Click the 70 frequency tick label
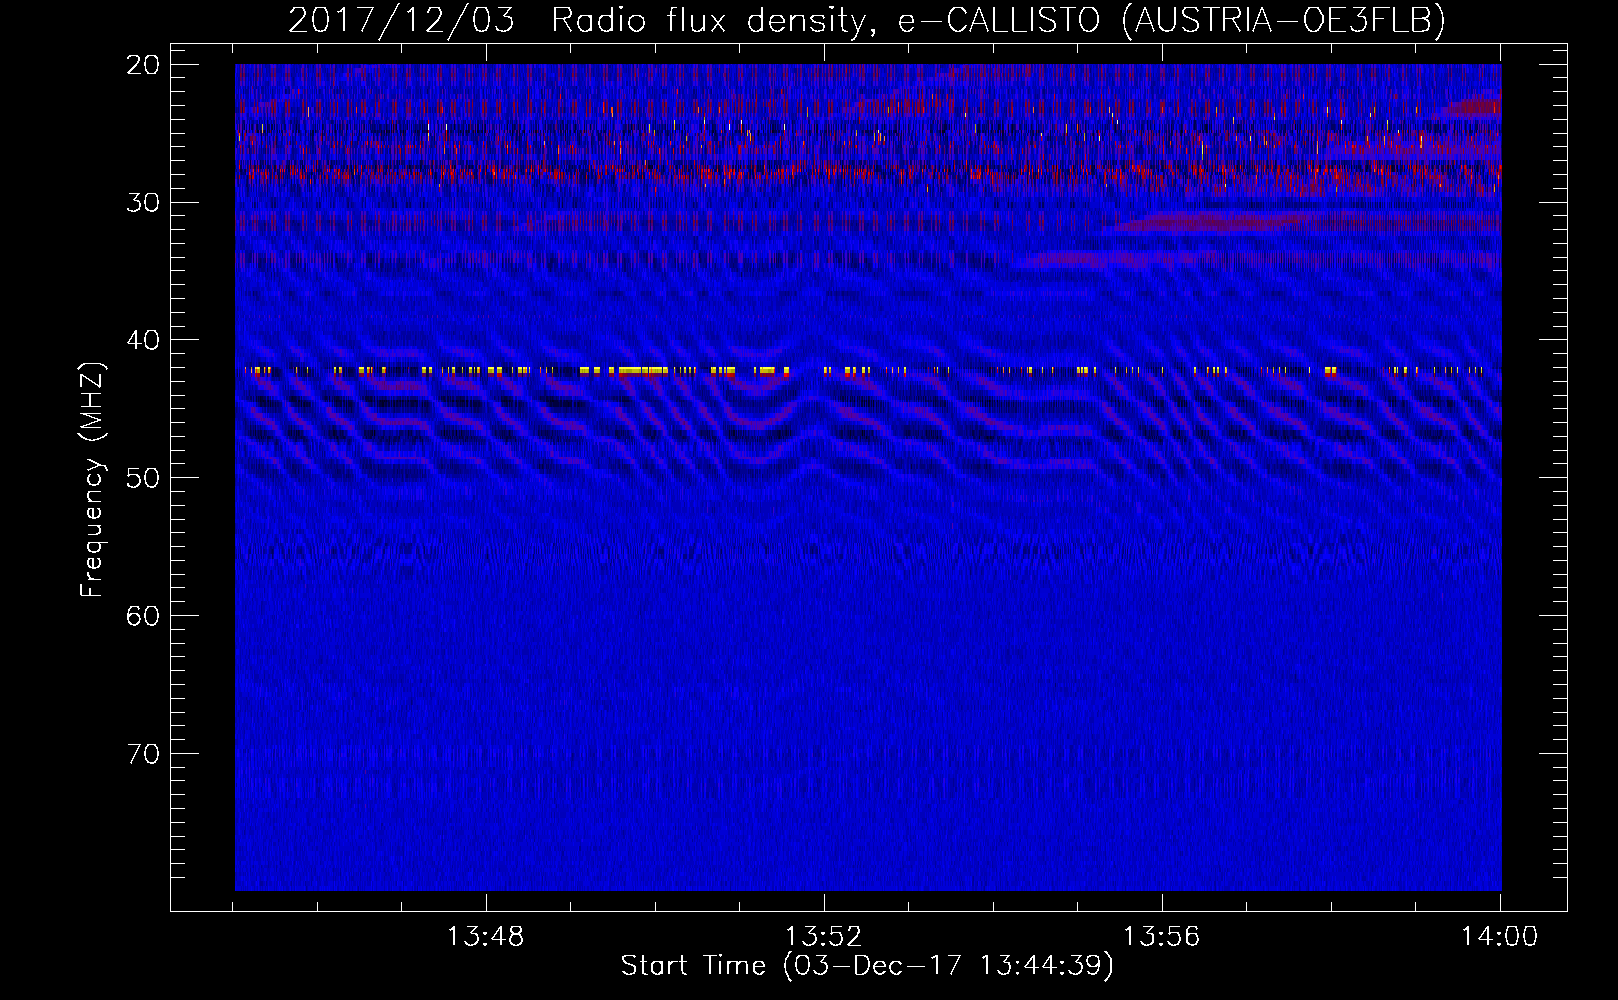This screenshot has height=1000, width=1618. coord(144,754)
